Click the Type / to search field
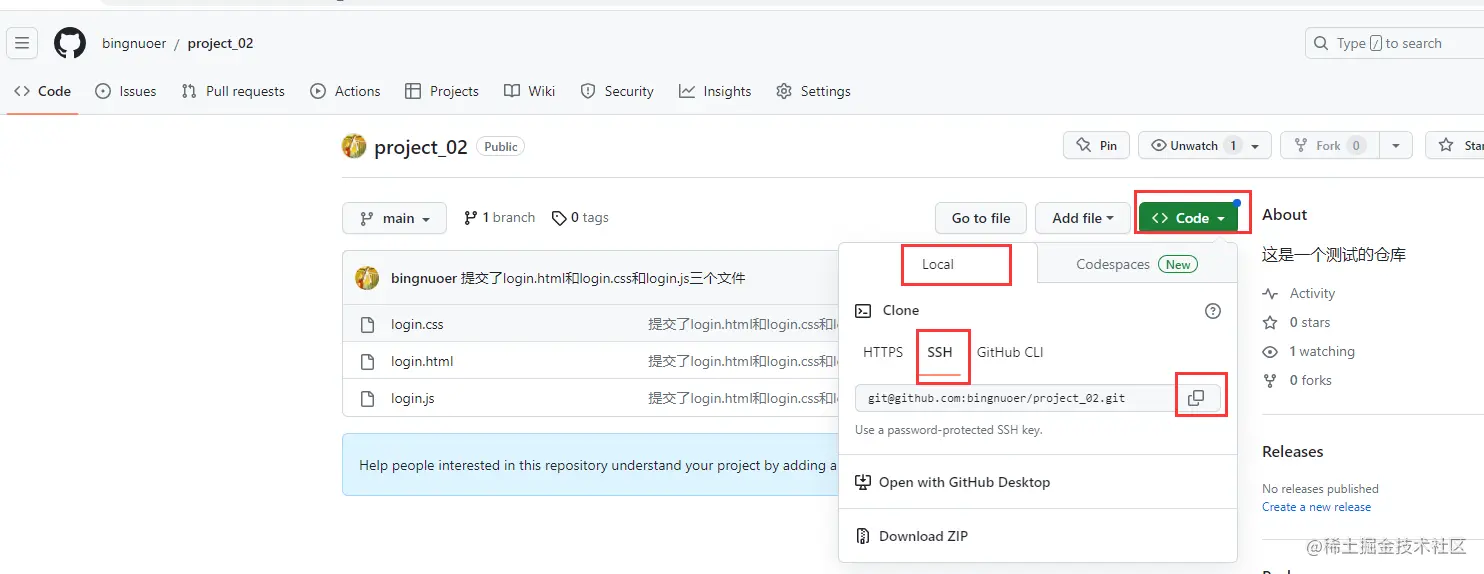Screen dimensions: 1484x574 [1394, 43]
